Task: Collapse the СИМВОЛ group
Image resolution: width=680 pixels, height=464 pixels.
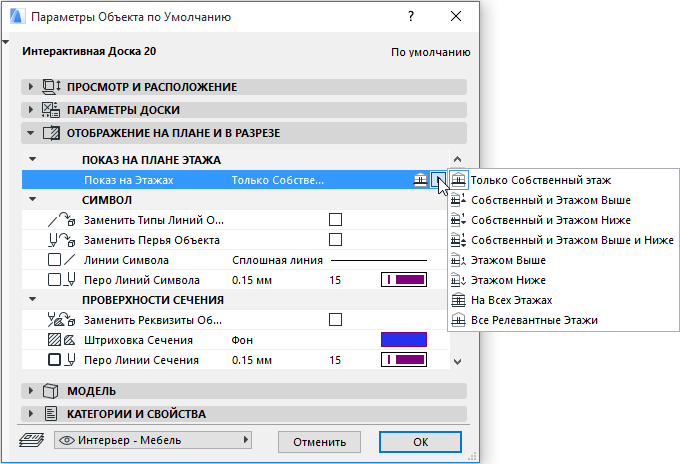Action: click(x=33, y=200)
